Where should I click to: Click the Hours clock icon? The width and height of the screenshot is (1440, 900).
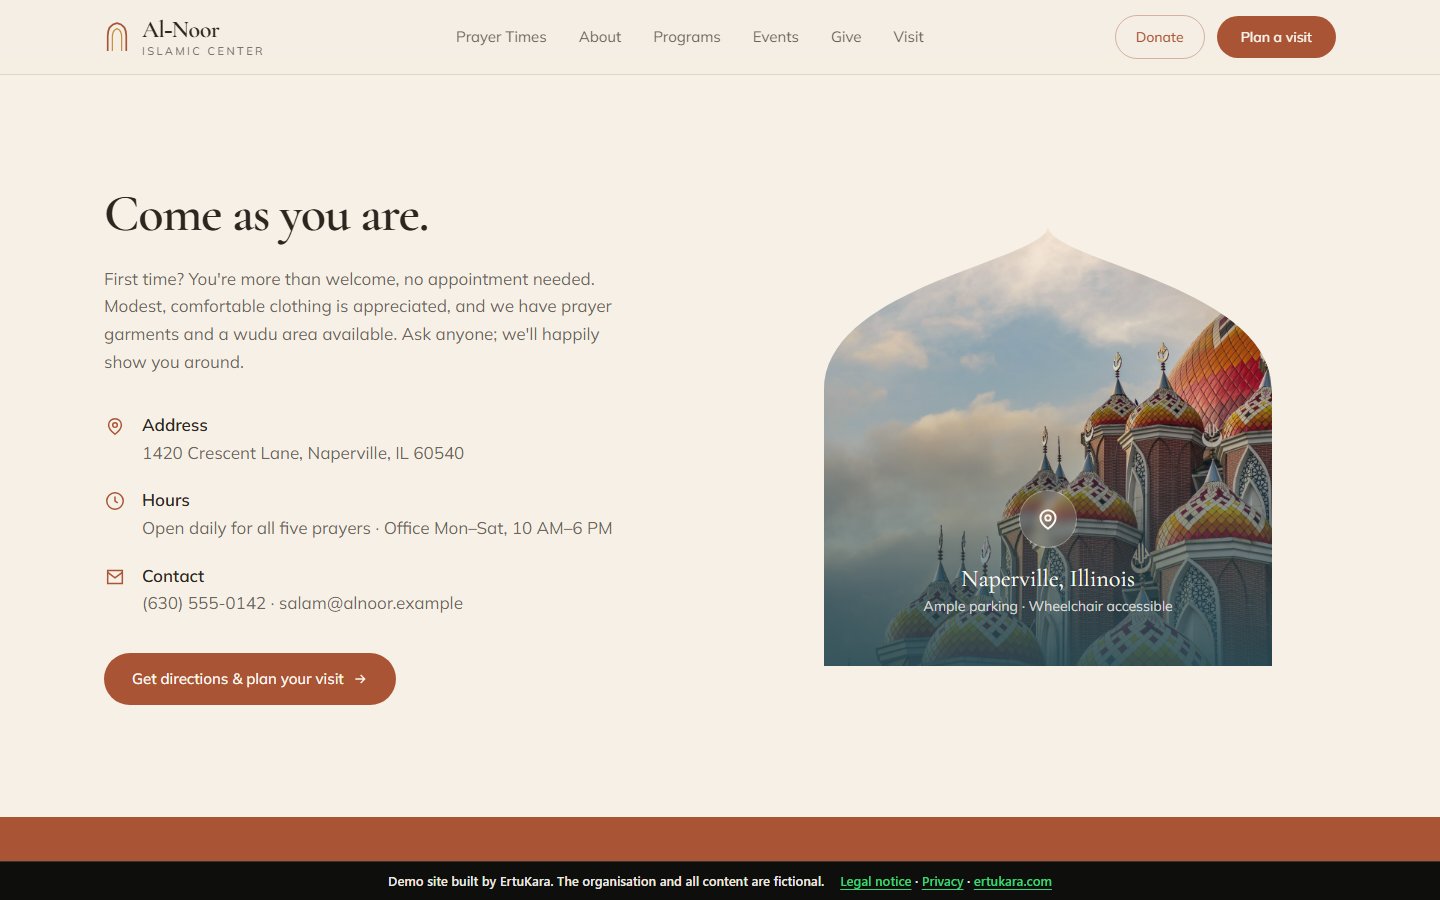coord(115,501)
